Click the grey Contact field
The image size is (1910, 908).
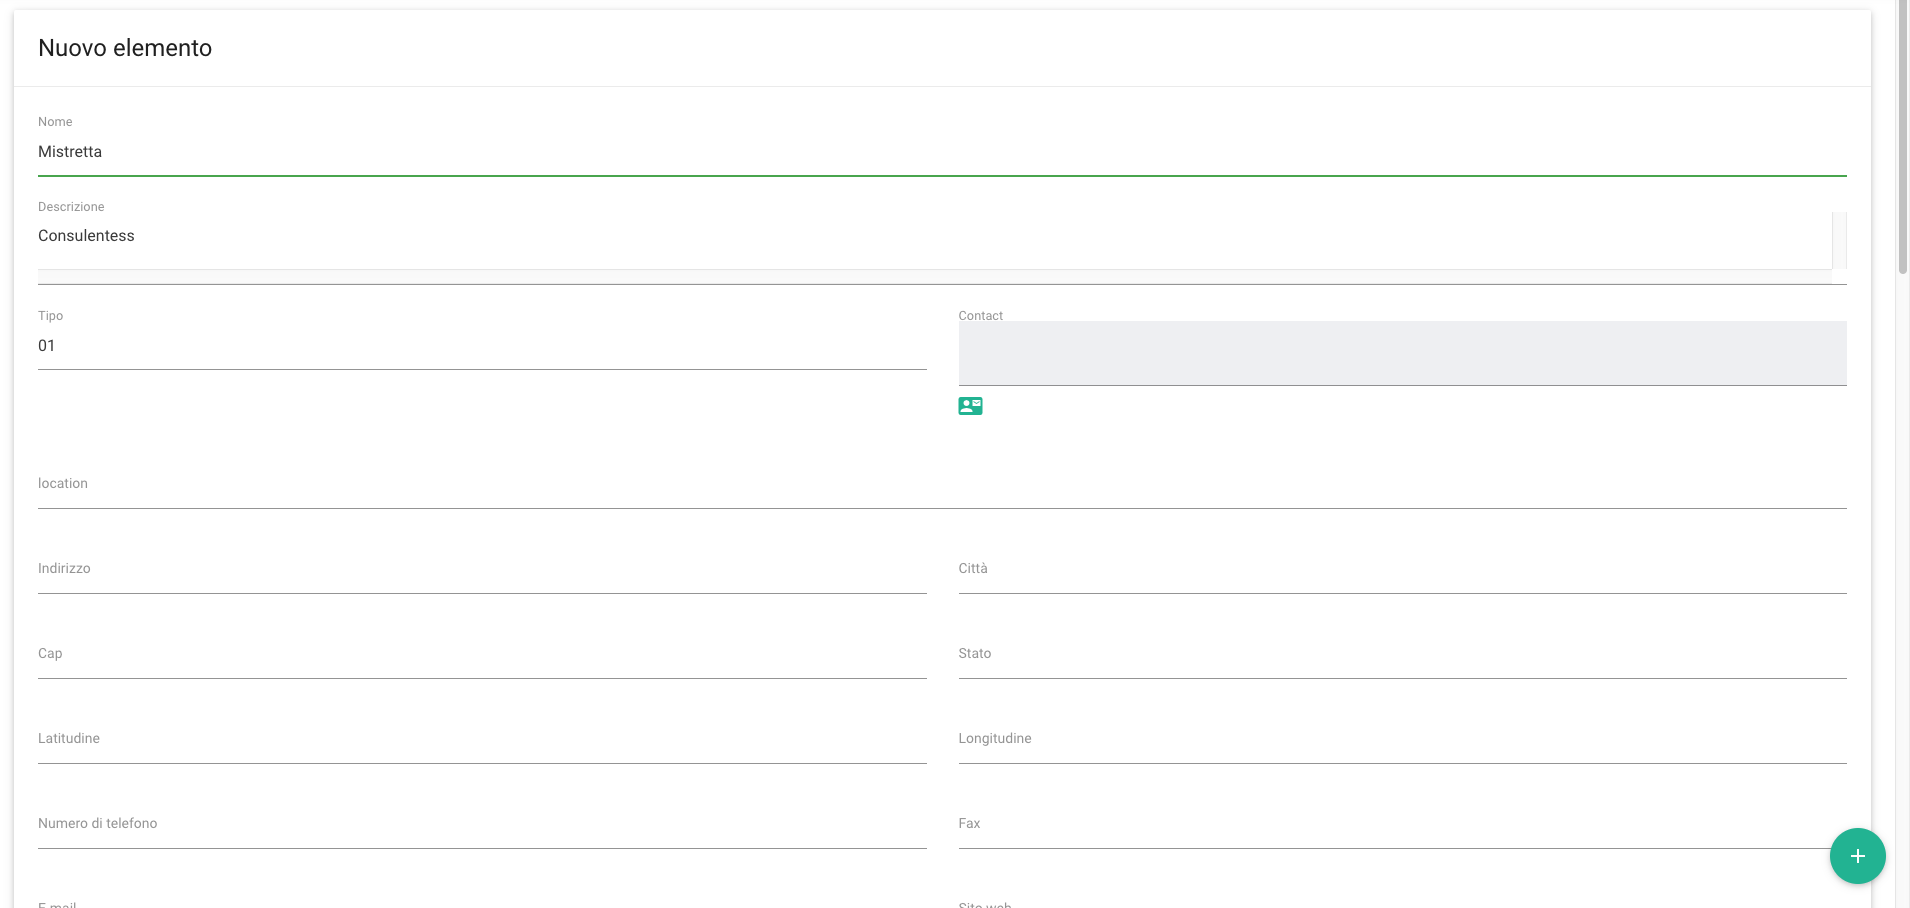point(1401,353)
